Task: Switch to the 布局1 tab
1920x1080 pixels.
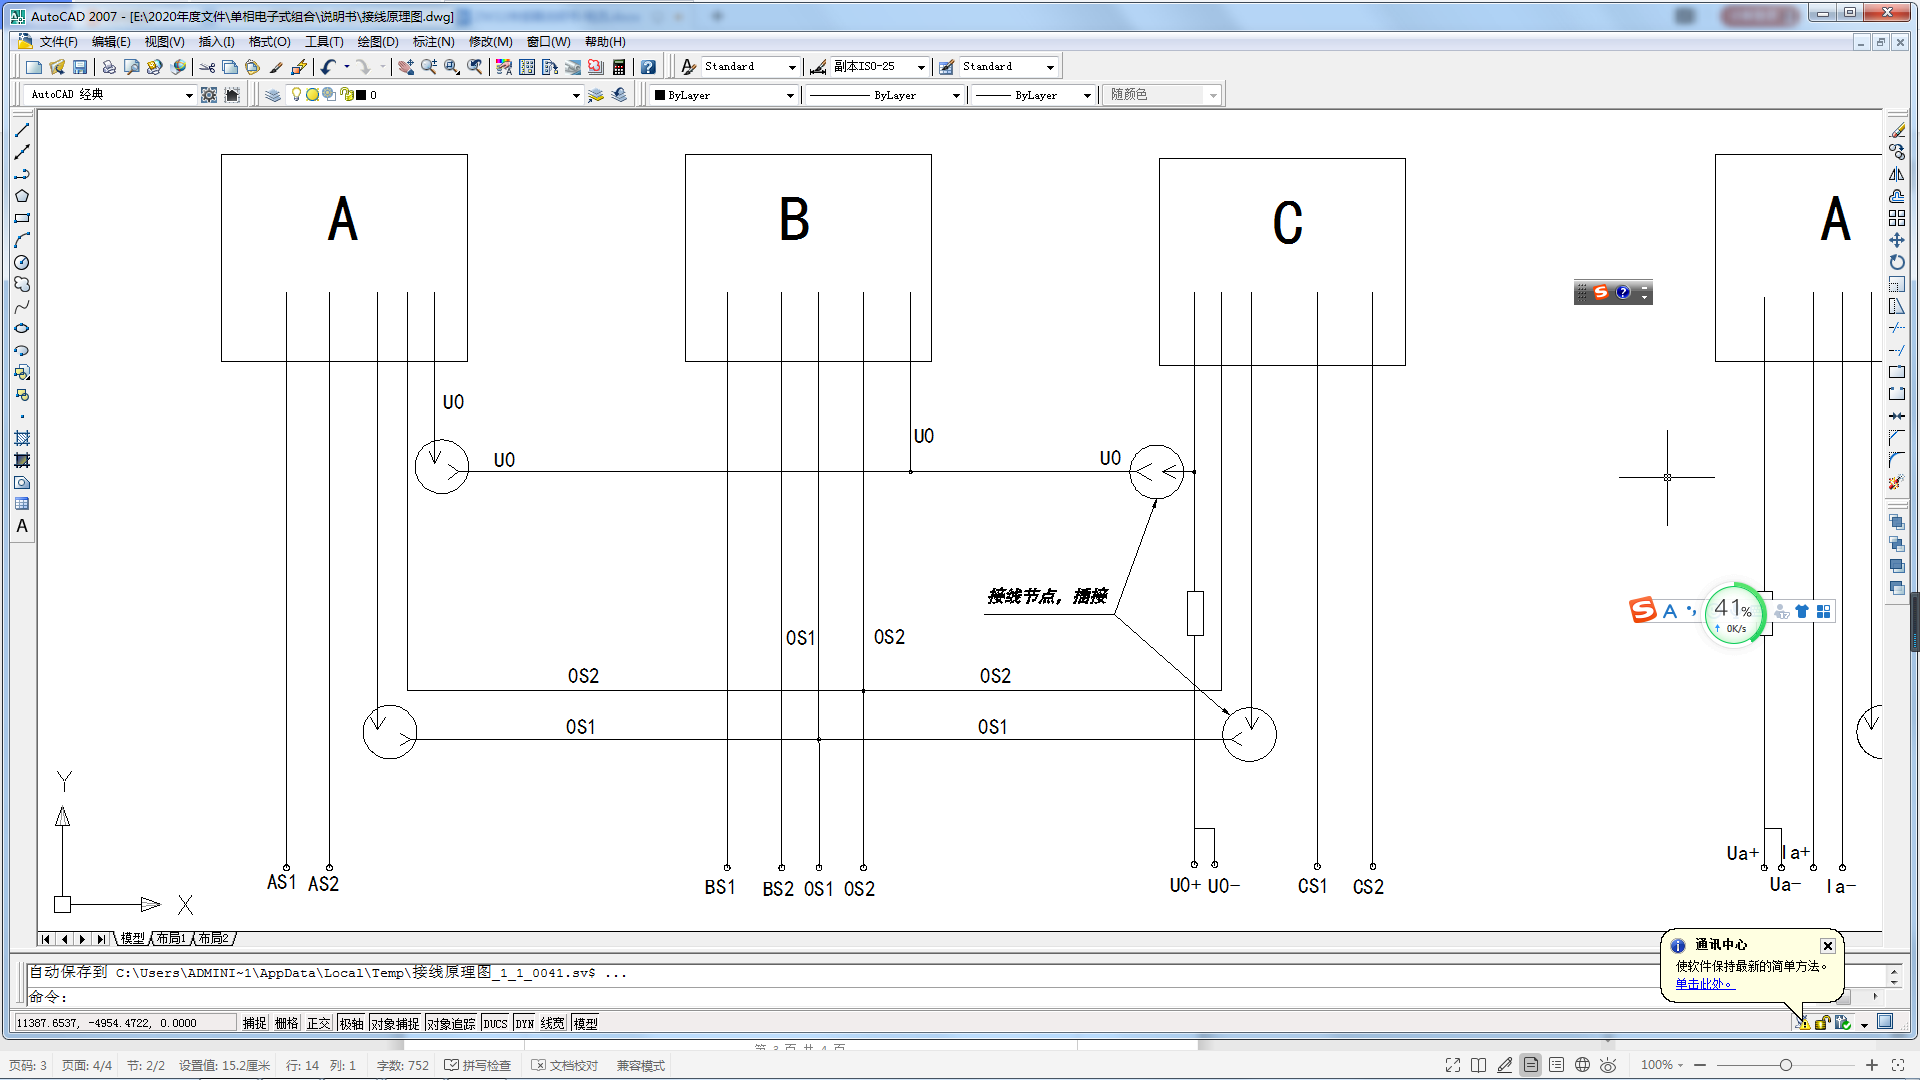Action: pos(171,938)
